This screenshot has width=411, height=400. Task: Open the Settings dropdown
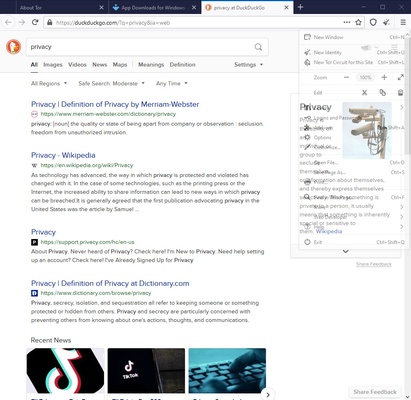(248, 65)
